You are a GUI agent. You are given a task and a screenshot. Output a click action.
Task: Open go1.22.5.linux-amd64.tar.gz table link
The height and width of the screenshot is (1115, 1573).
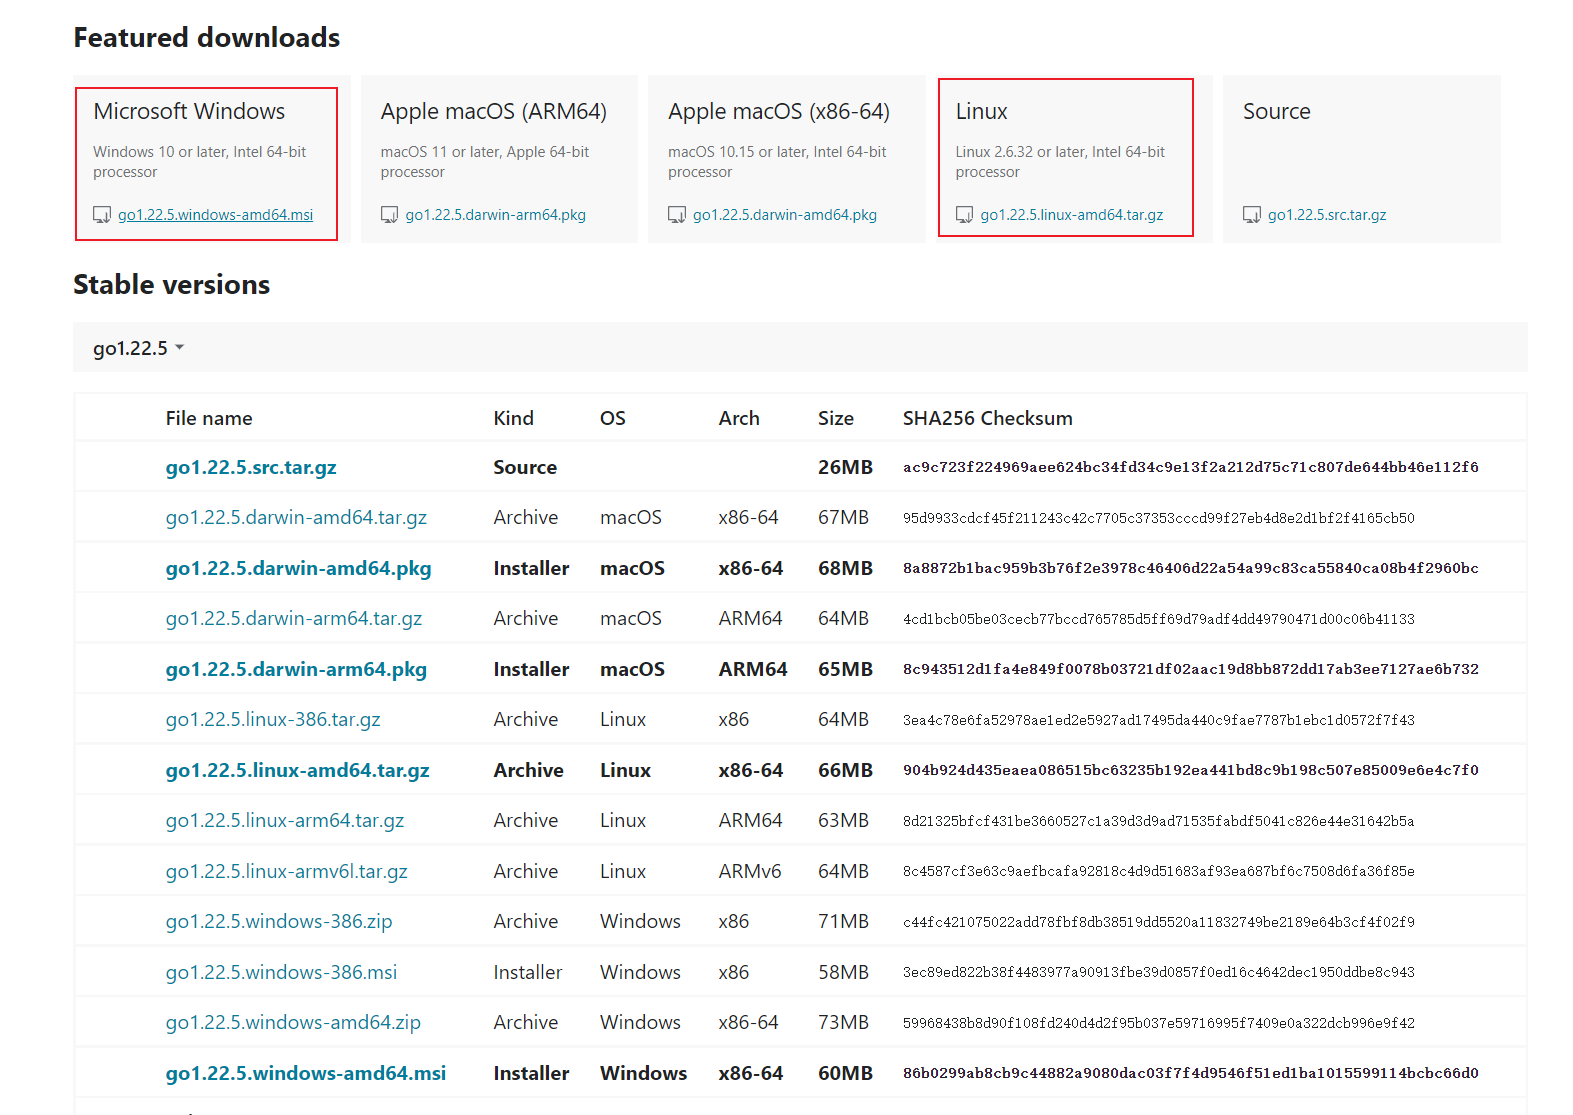click(x=298, y=770)
